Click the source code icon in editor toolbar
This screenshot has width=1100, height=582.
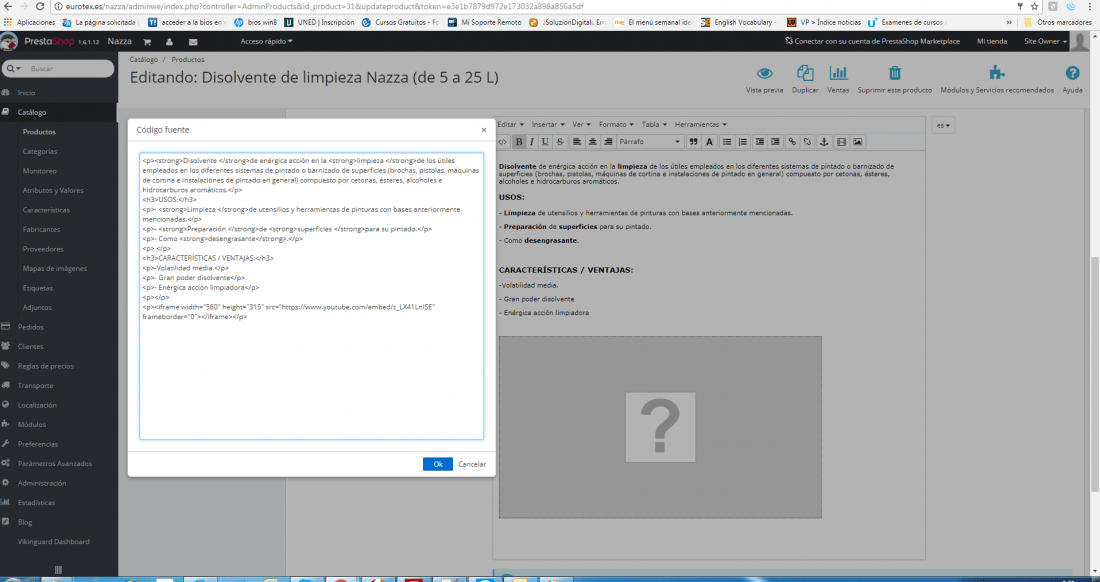click(x=502, y=142)
